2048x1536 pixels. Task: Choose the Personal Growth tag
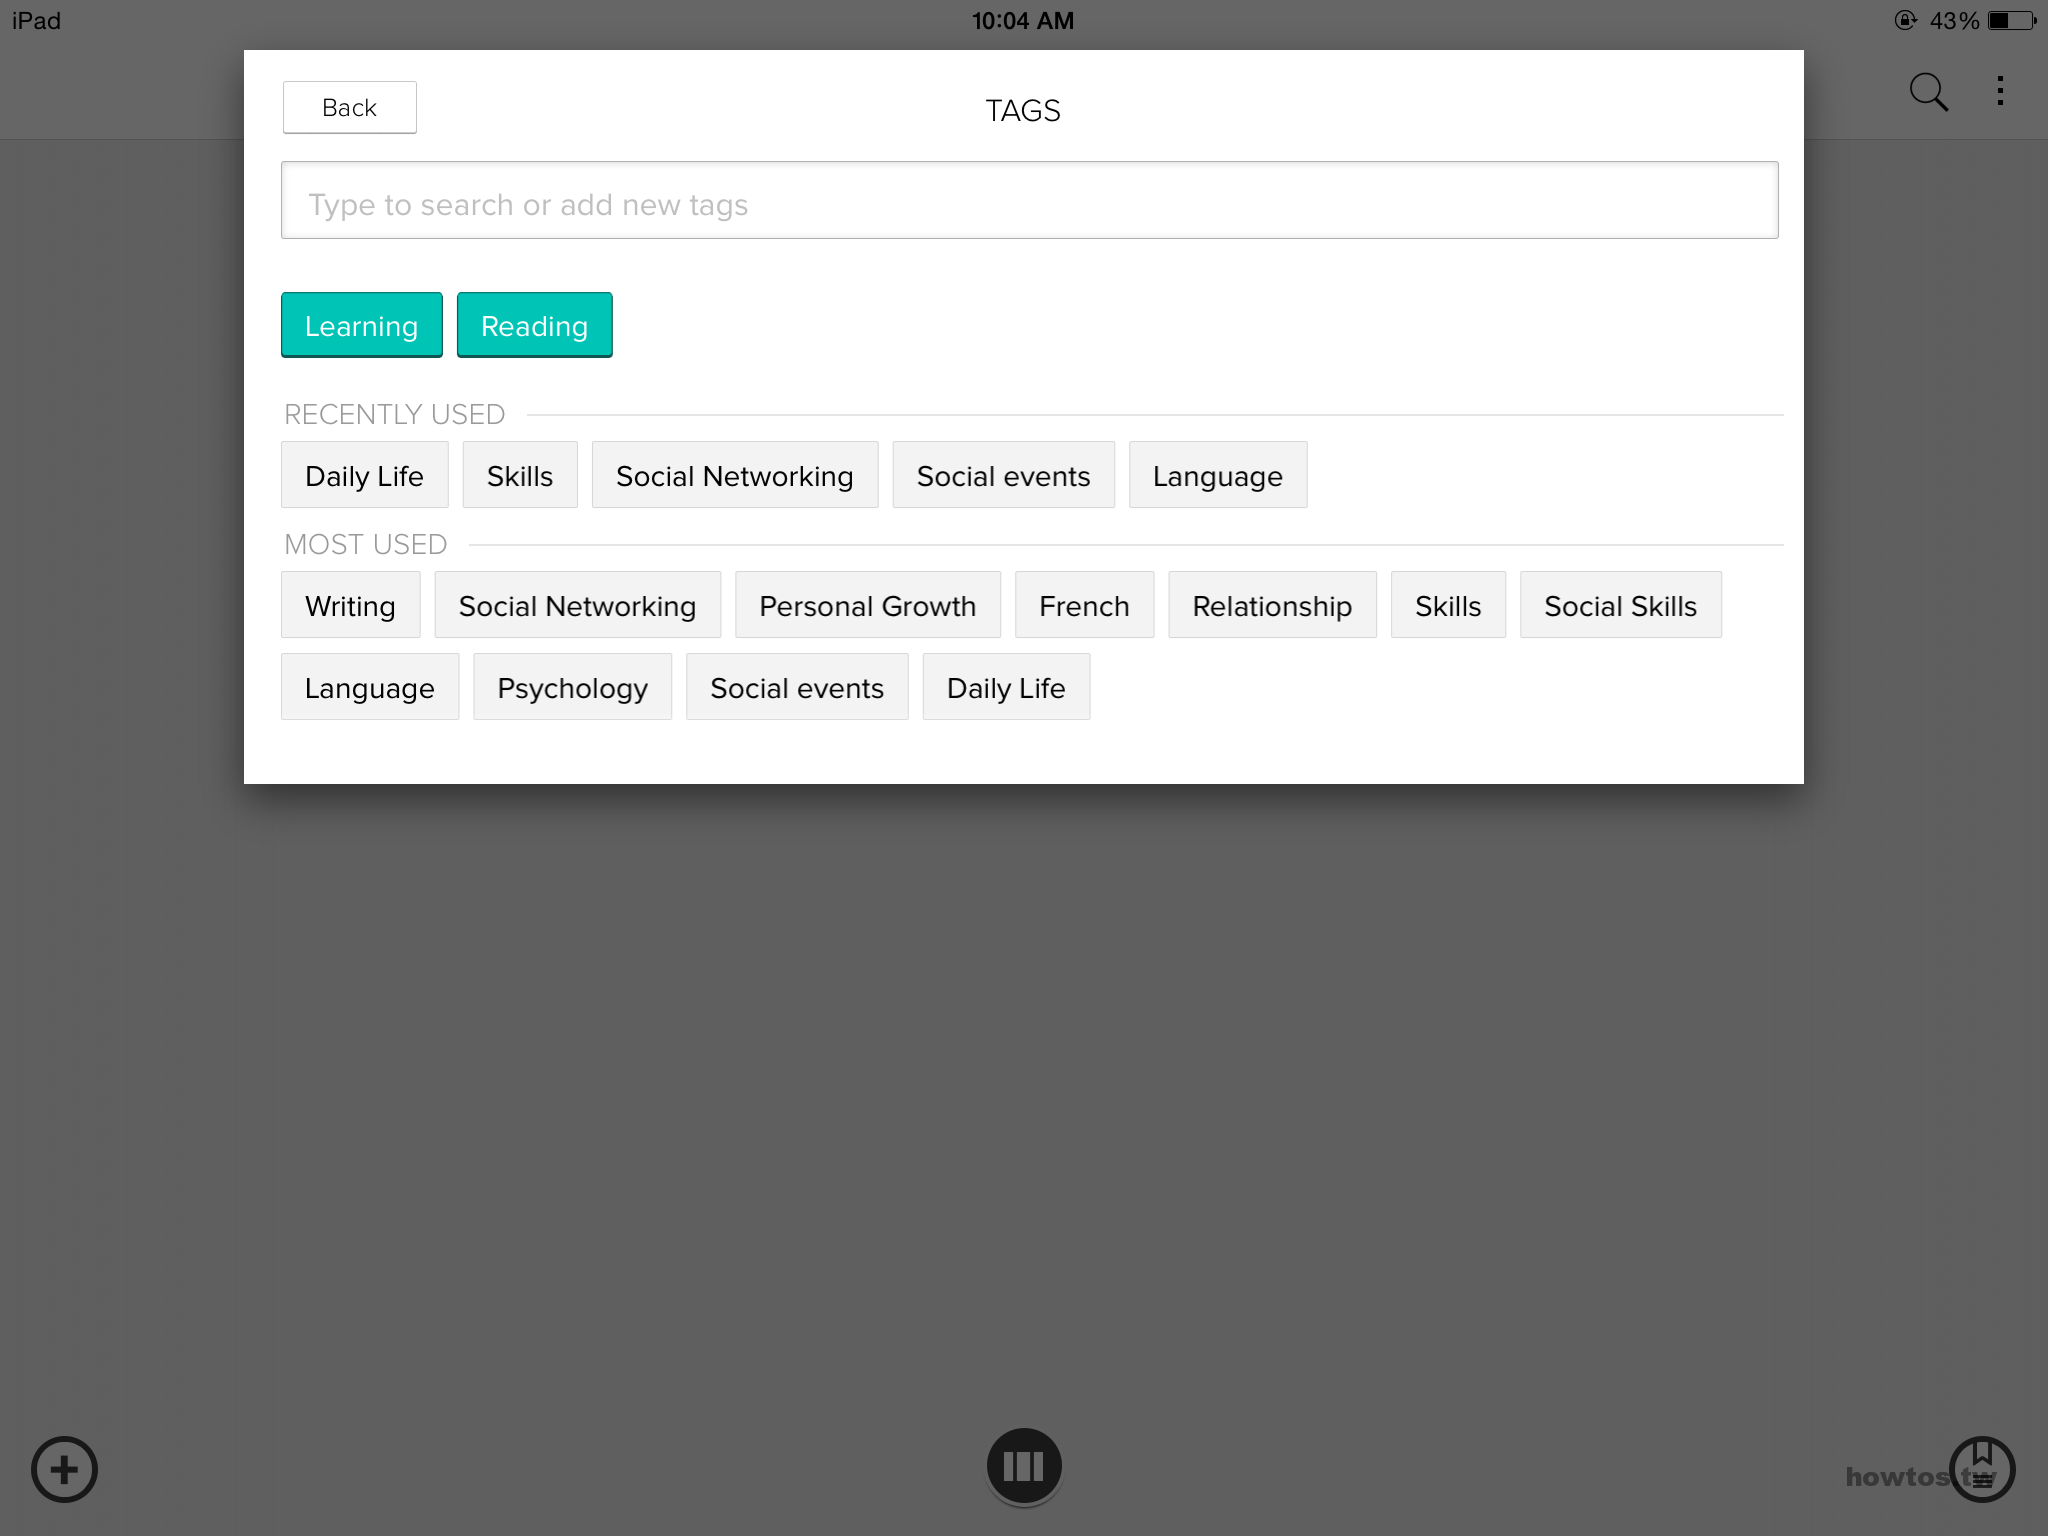pos(867,605)
